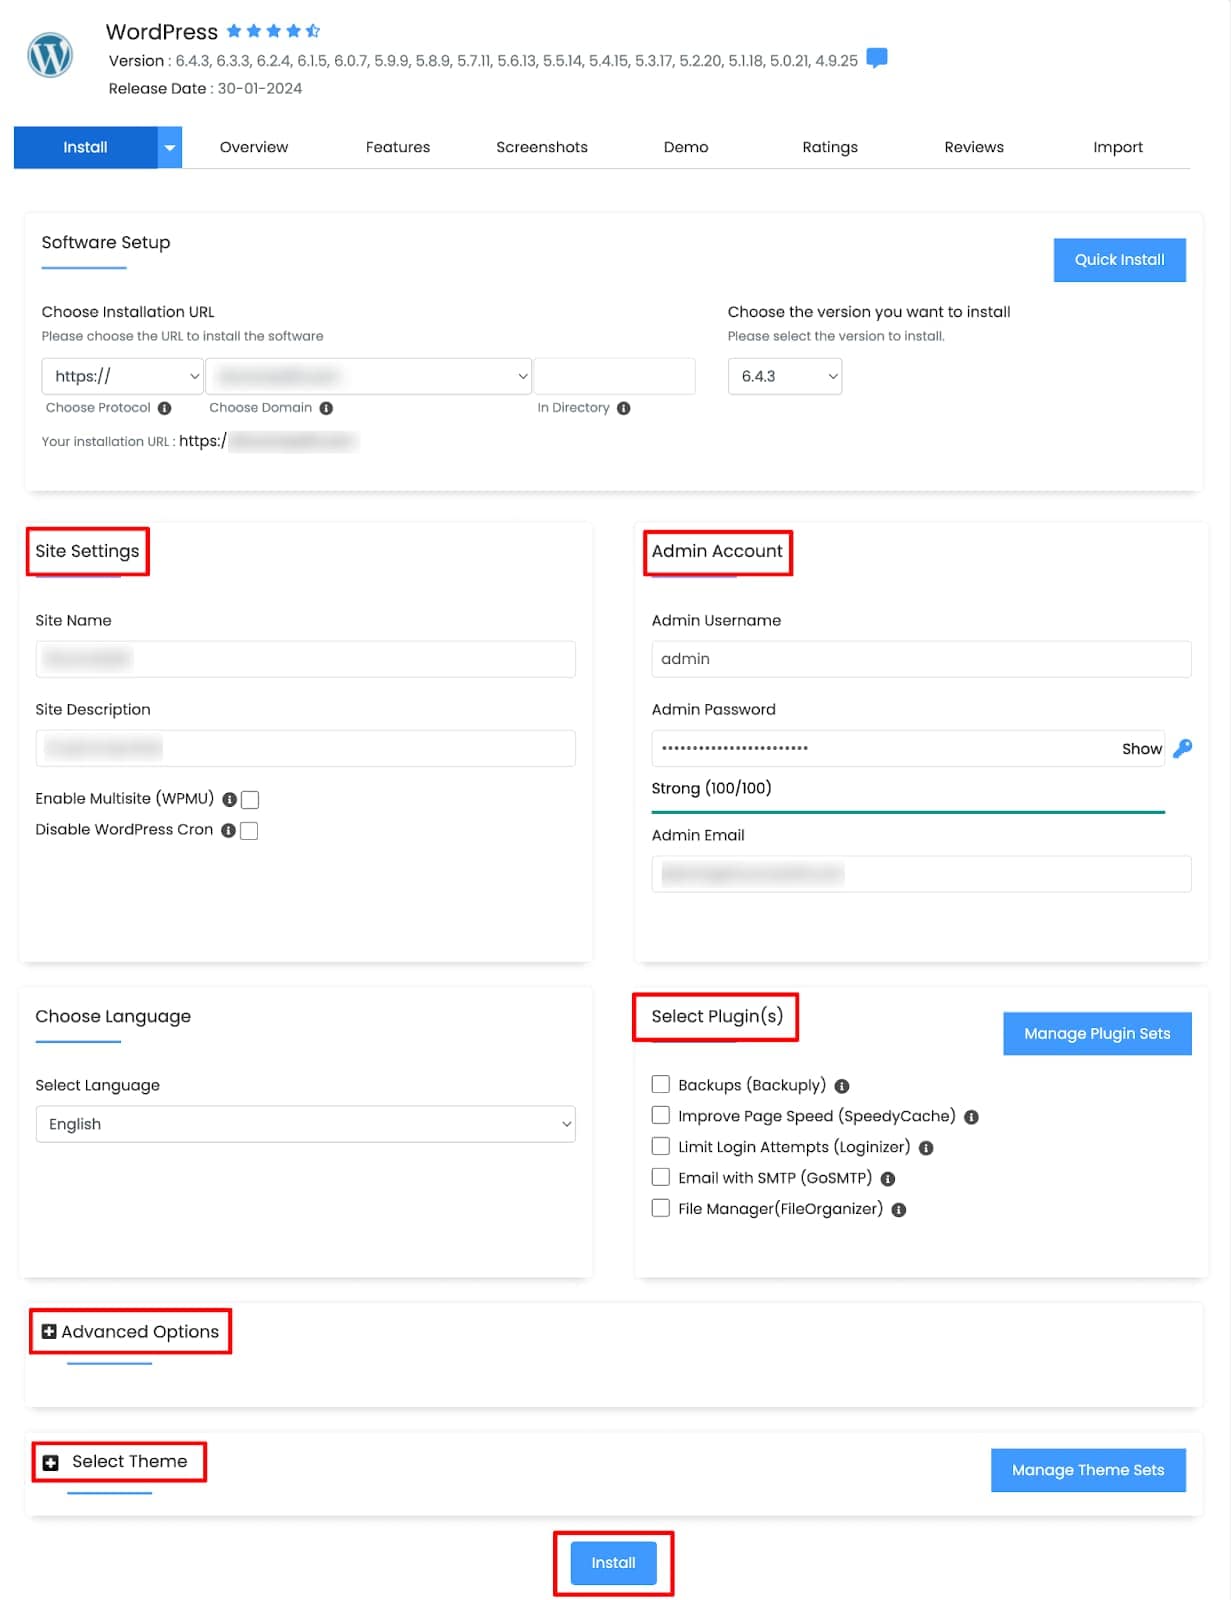Viewport: 1231px width, 1600px height.
Task: Open the info tooltip for Backuply plugin
Action: click(x=841, y=1084)
